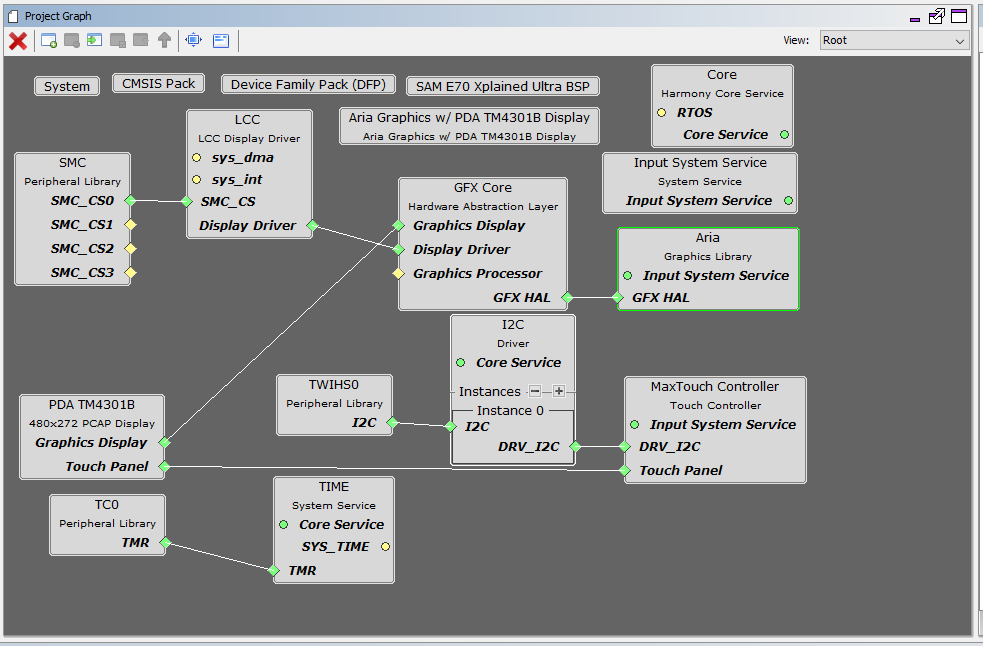Click the green circle after Core Service in Core

click(x=784, y=134)
